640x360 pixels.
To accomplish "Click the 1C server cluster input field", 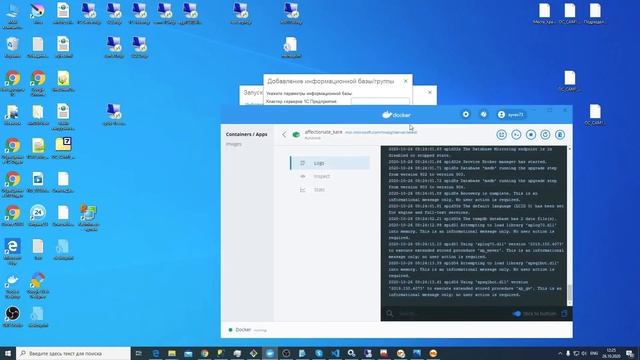I will tap(380, 101).
